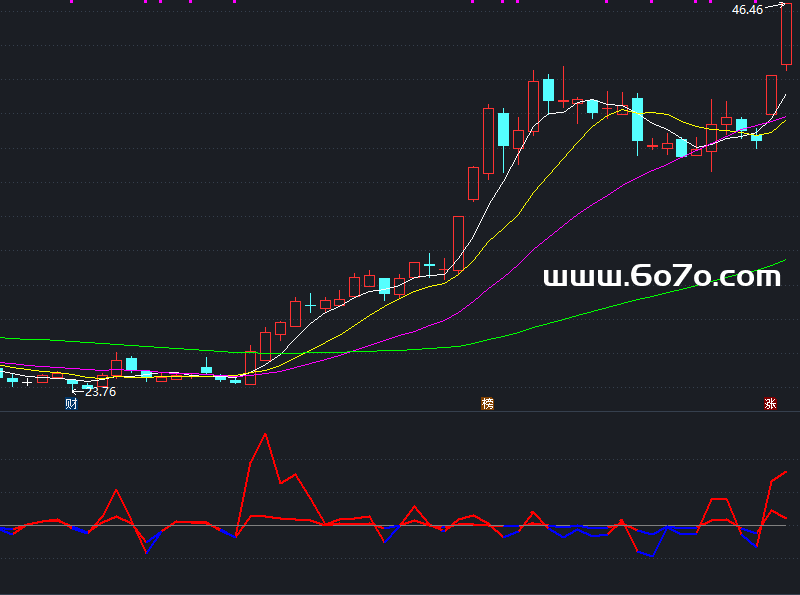This screenshot has height=595, width=800.
Task: Click the first magenta tick mark at top
Action: [72, 2]
